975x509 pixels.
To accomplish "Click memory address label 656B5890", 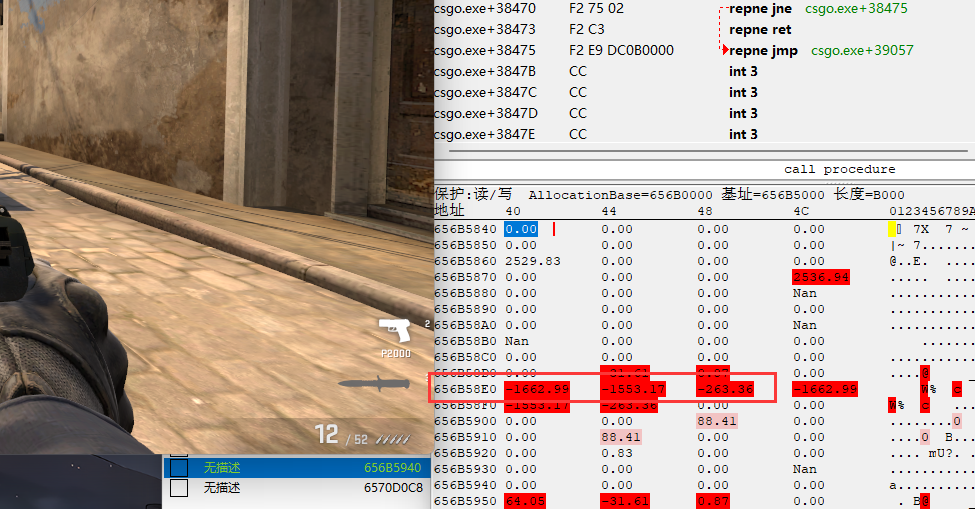I will (465, 310).
